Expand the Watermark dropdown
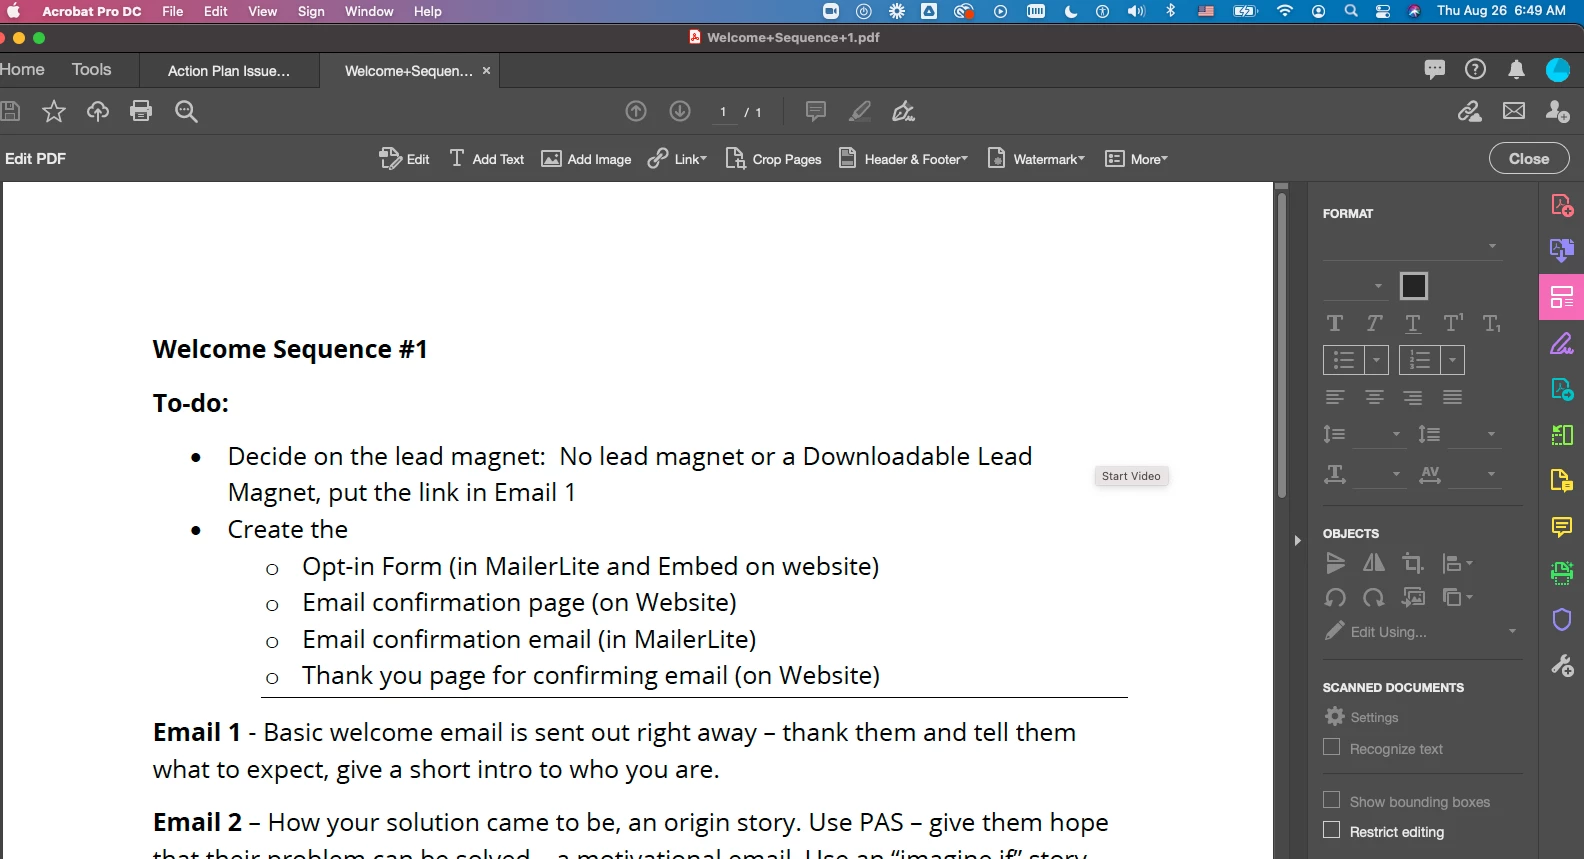 tap(1036, 159)
